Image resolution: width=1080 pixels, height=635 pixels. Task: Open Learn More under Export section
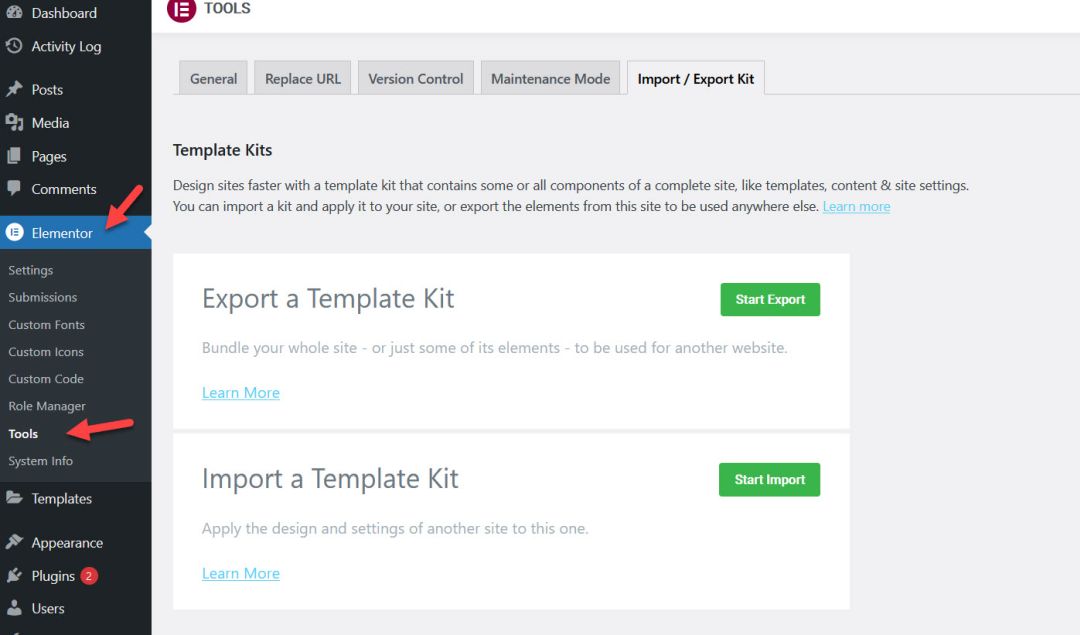click(x=240, y=392)
